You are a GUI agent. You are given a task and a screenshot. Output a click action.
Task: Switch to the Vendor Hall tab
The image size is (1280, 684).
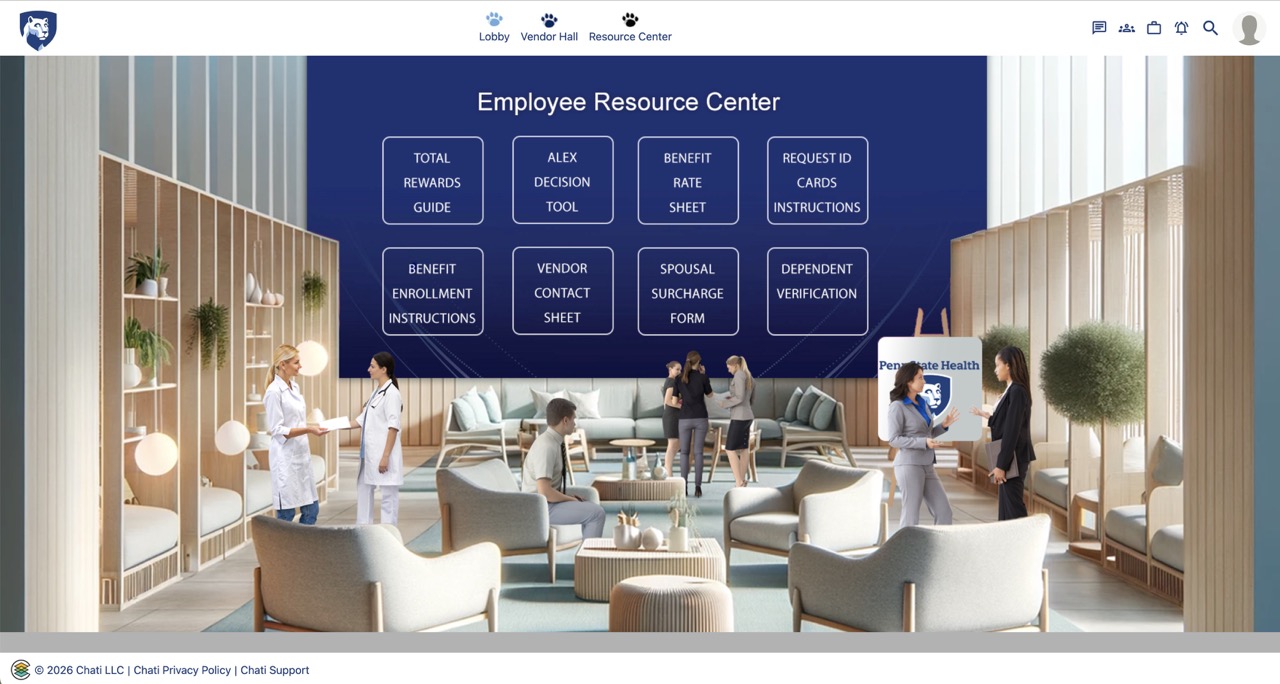coord(549,28)
